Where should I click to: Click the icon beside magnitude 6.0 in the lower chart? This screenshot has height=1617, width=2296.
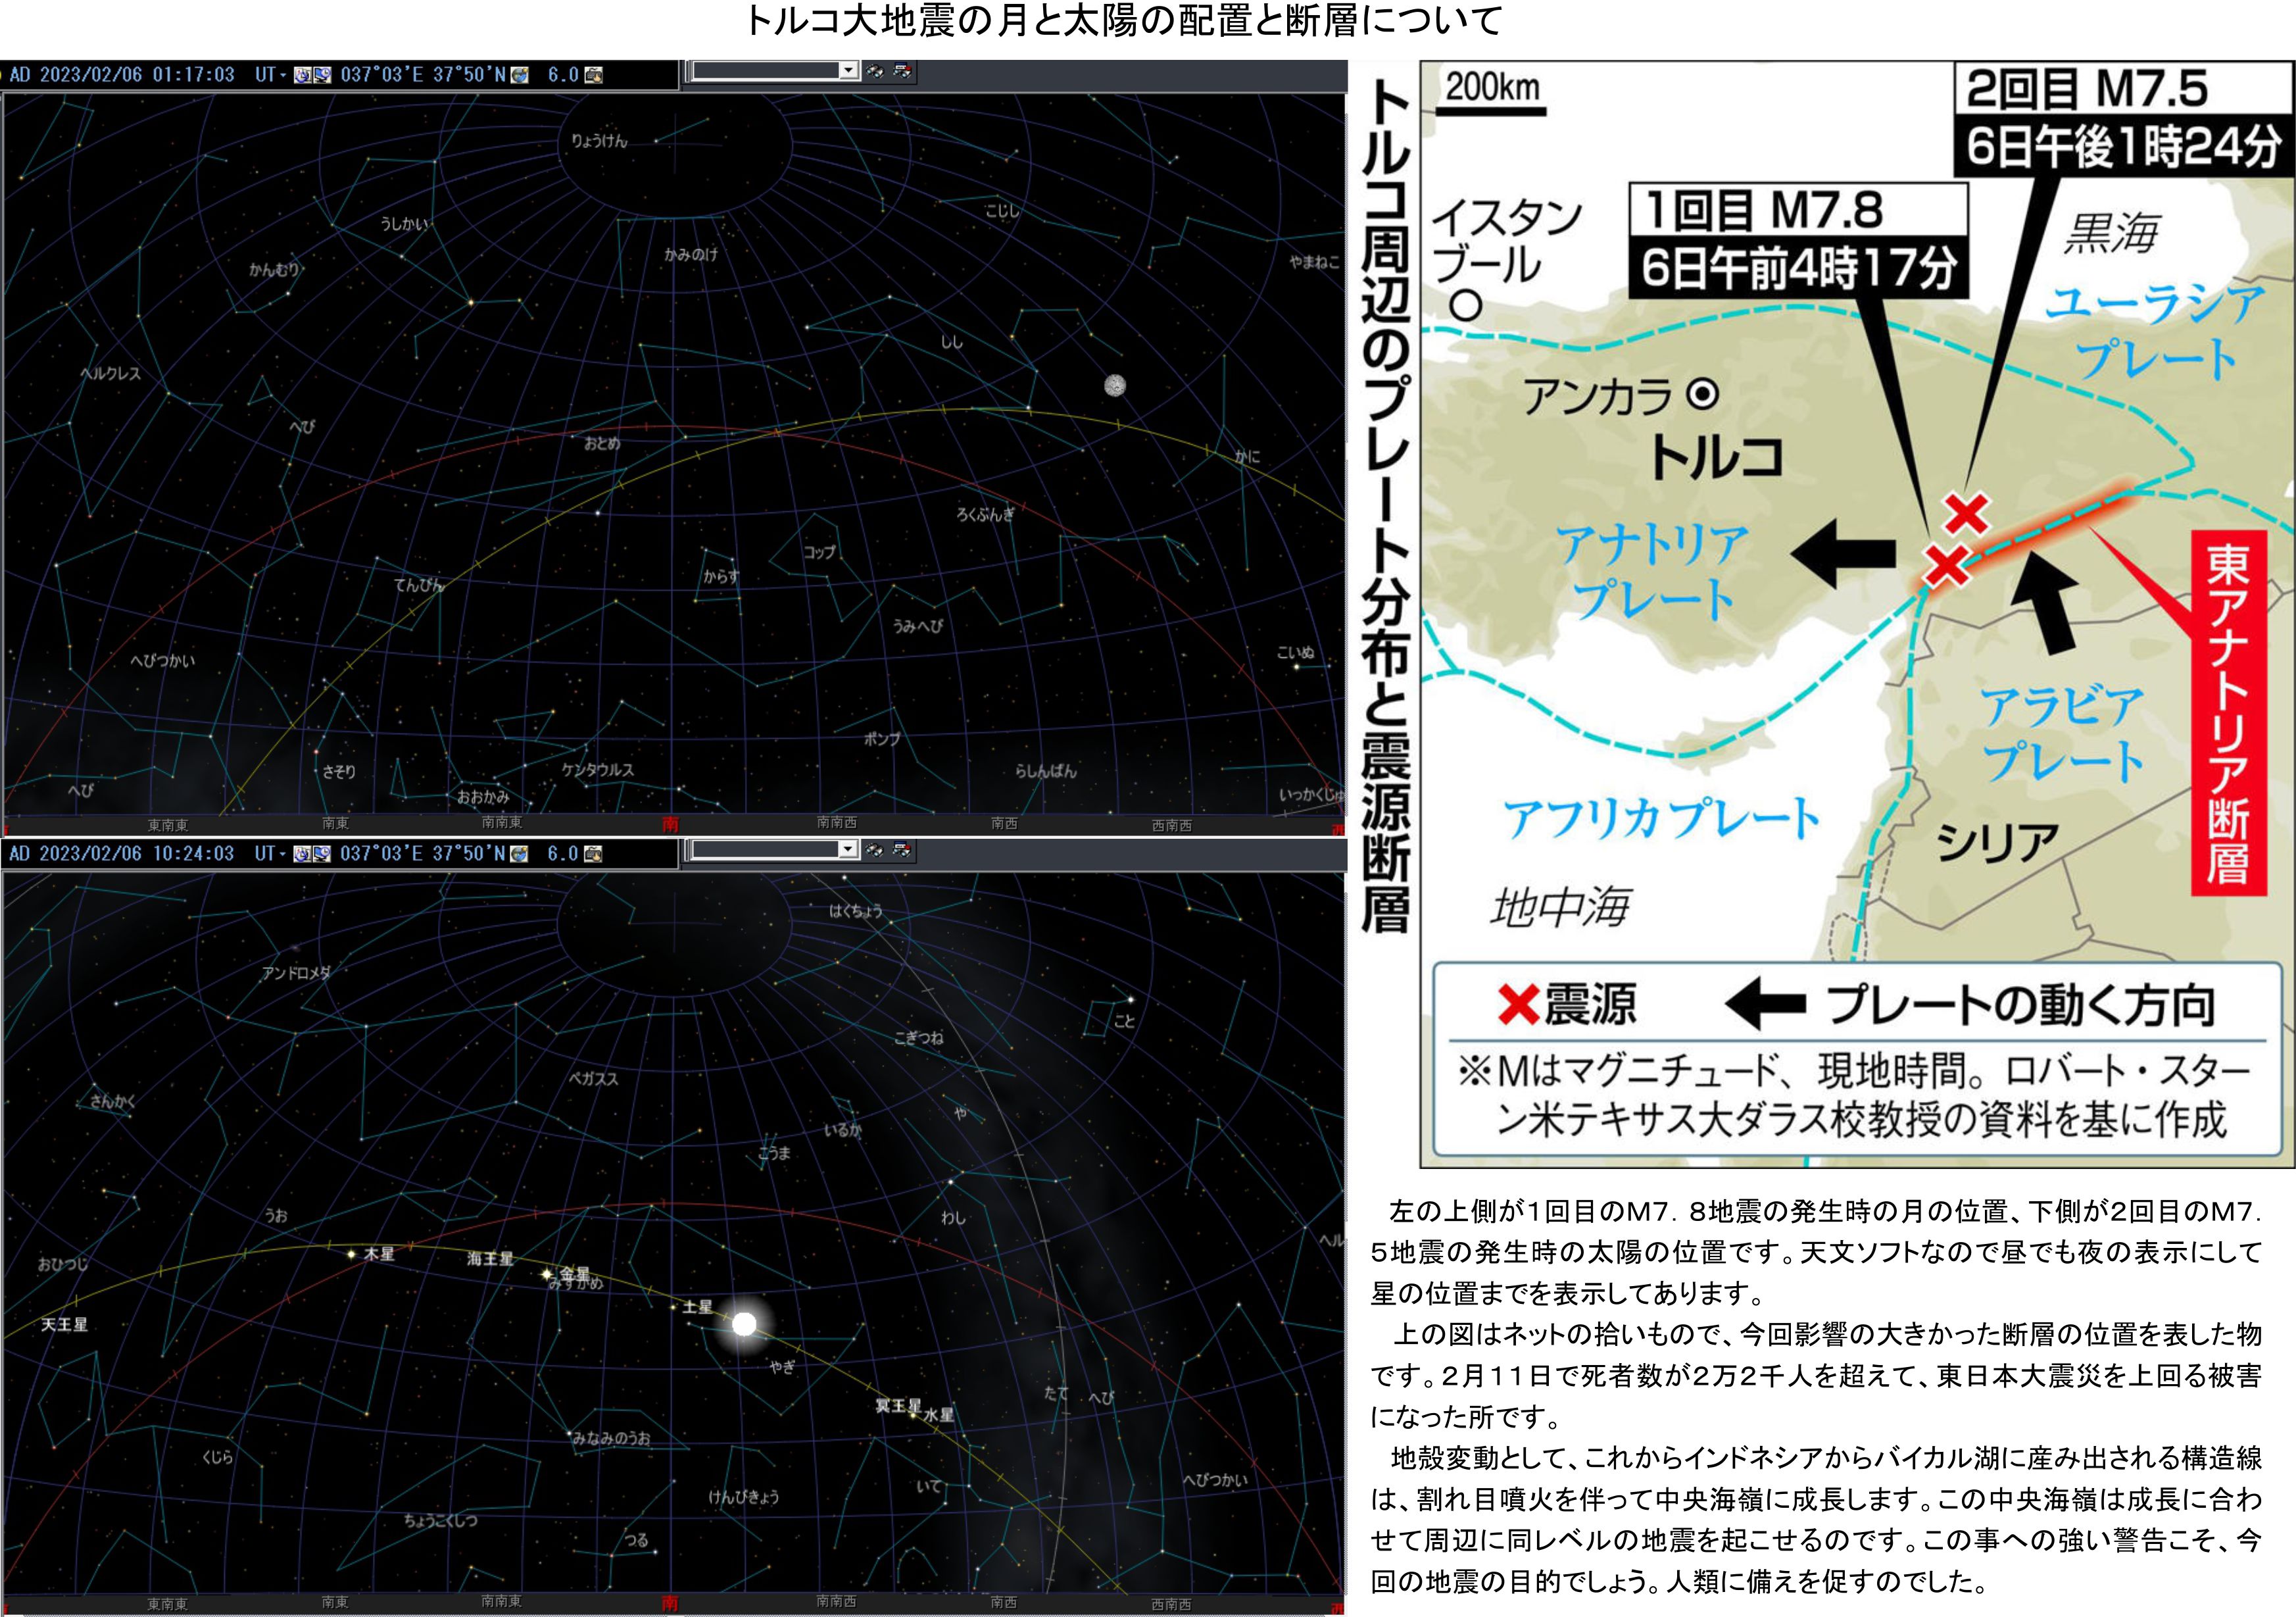594,854
